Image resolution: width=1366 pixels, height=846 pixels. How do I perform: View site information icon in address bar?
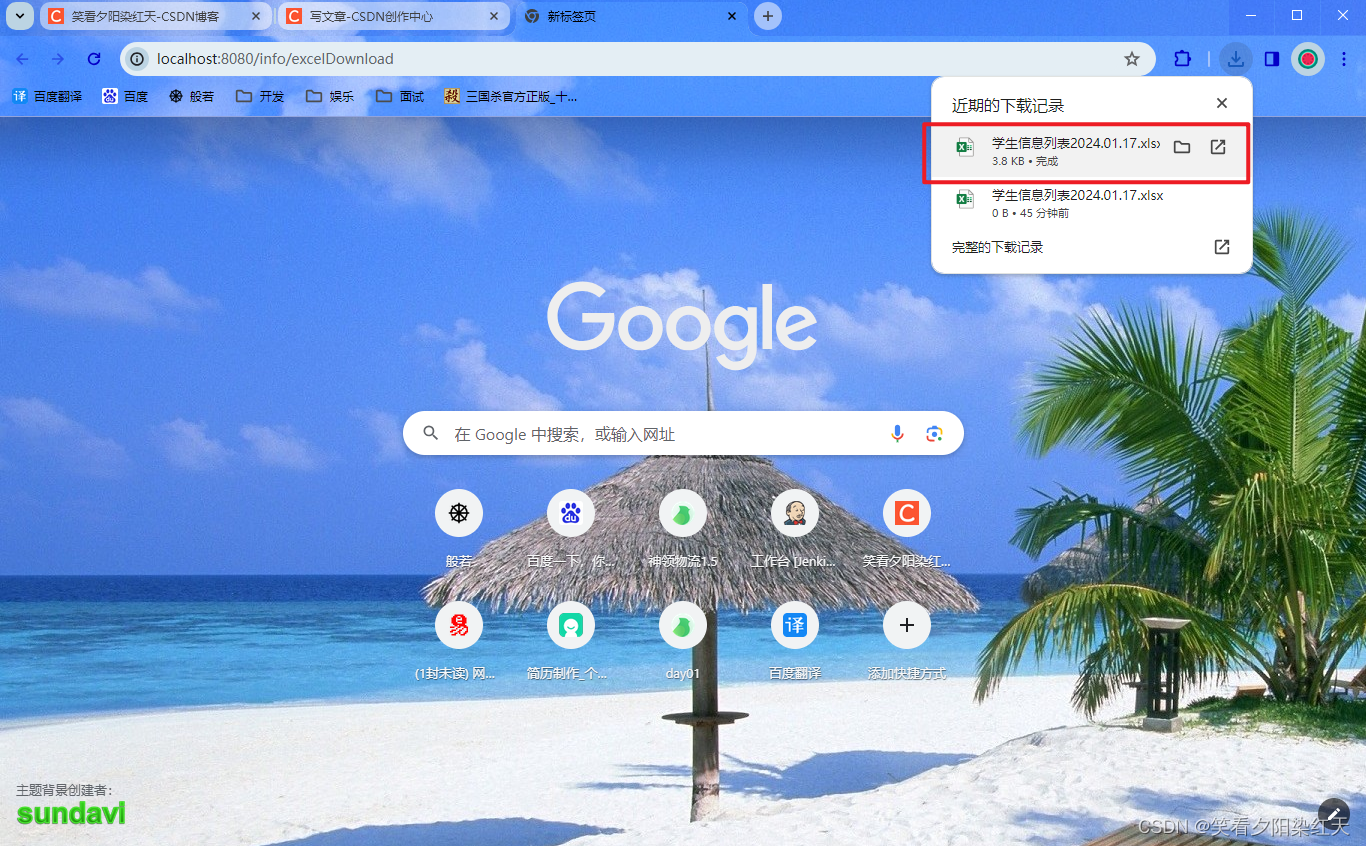[138, 59]
